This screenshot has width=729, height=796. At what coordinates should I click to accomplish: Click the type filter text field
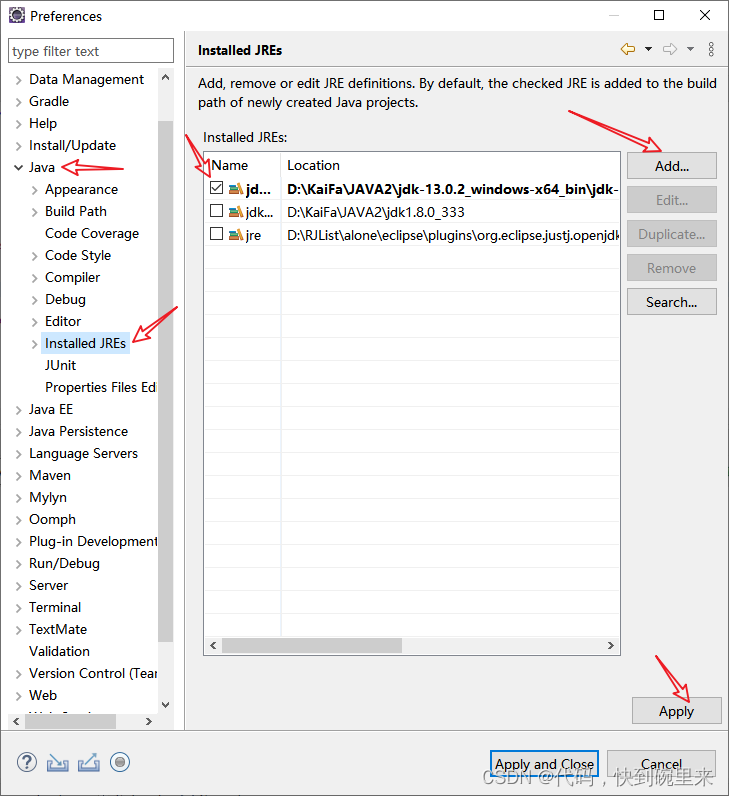pyautogui.click(x=91, y=51)
